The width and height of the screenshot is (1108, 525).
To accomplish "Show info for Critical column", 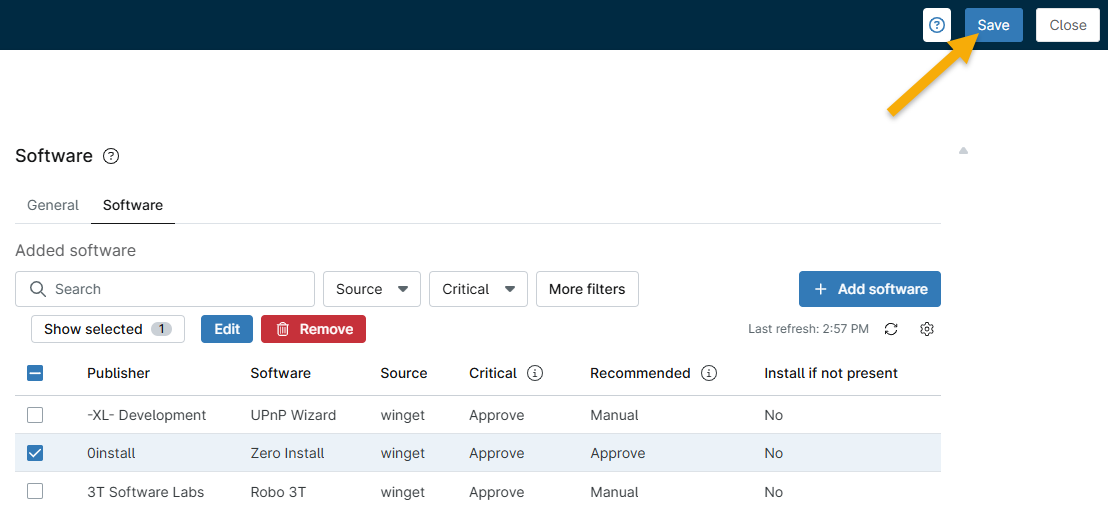I will (x=535, y=373).
